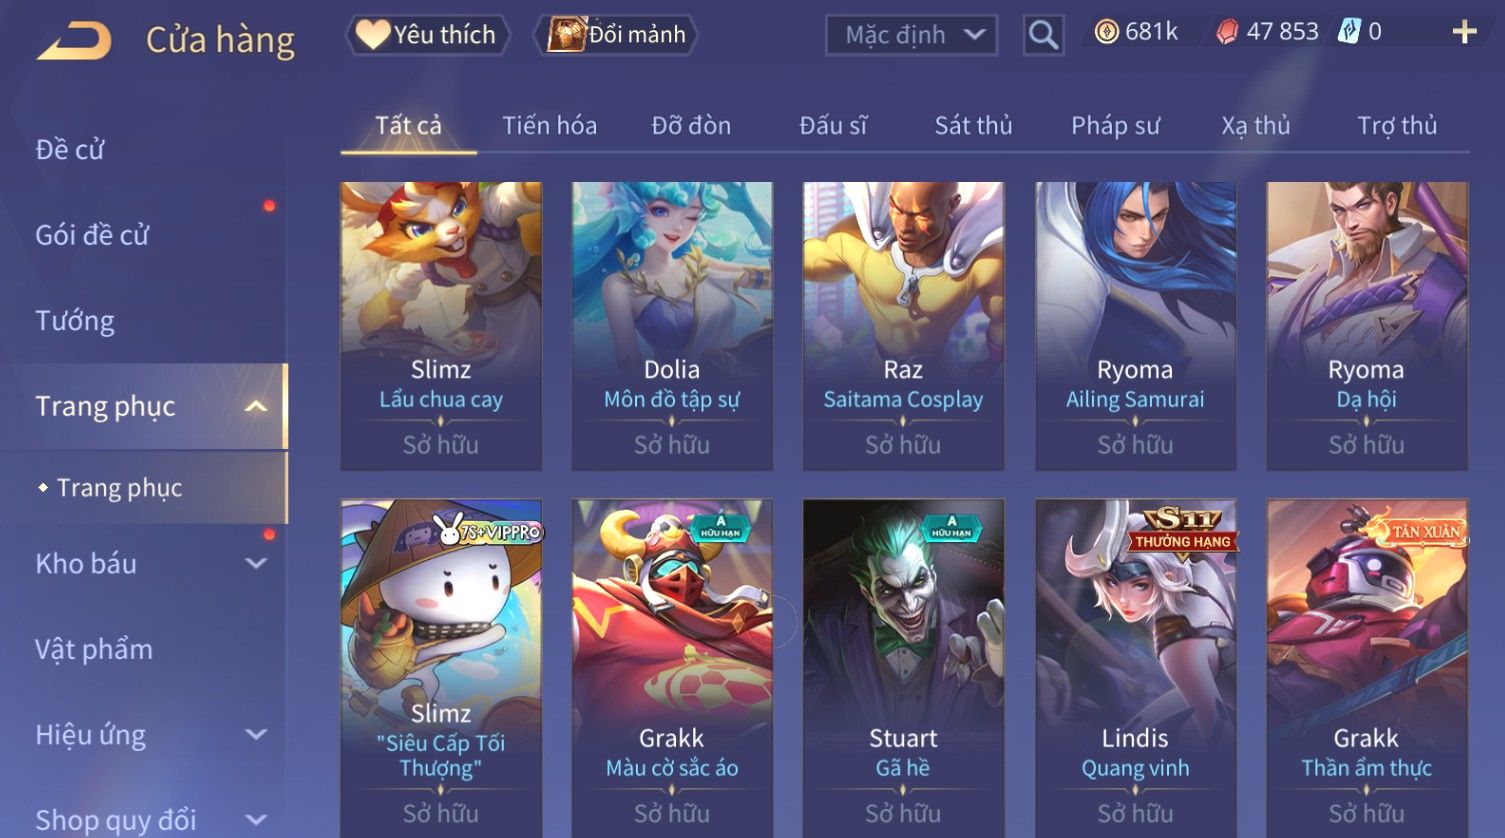Open Yêu thích favorites heart button
Screen dimensions: 1505x838
(x=428, y=35)
